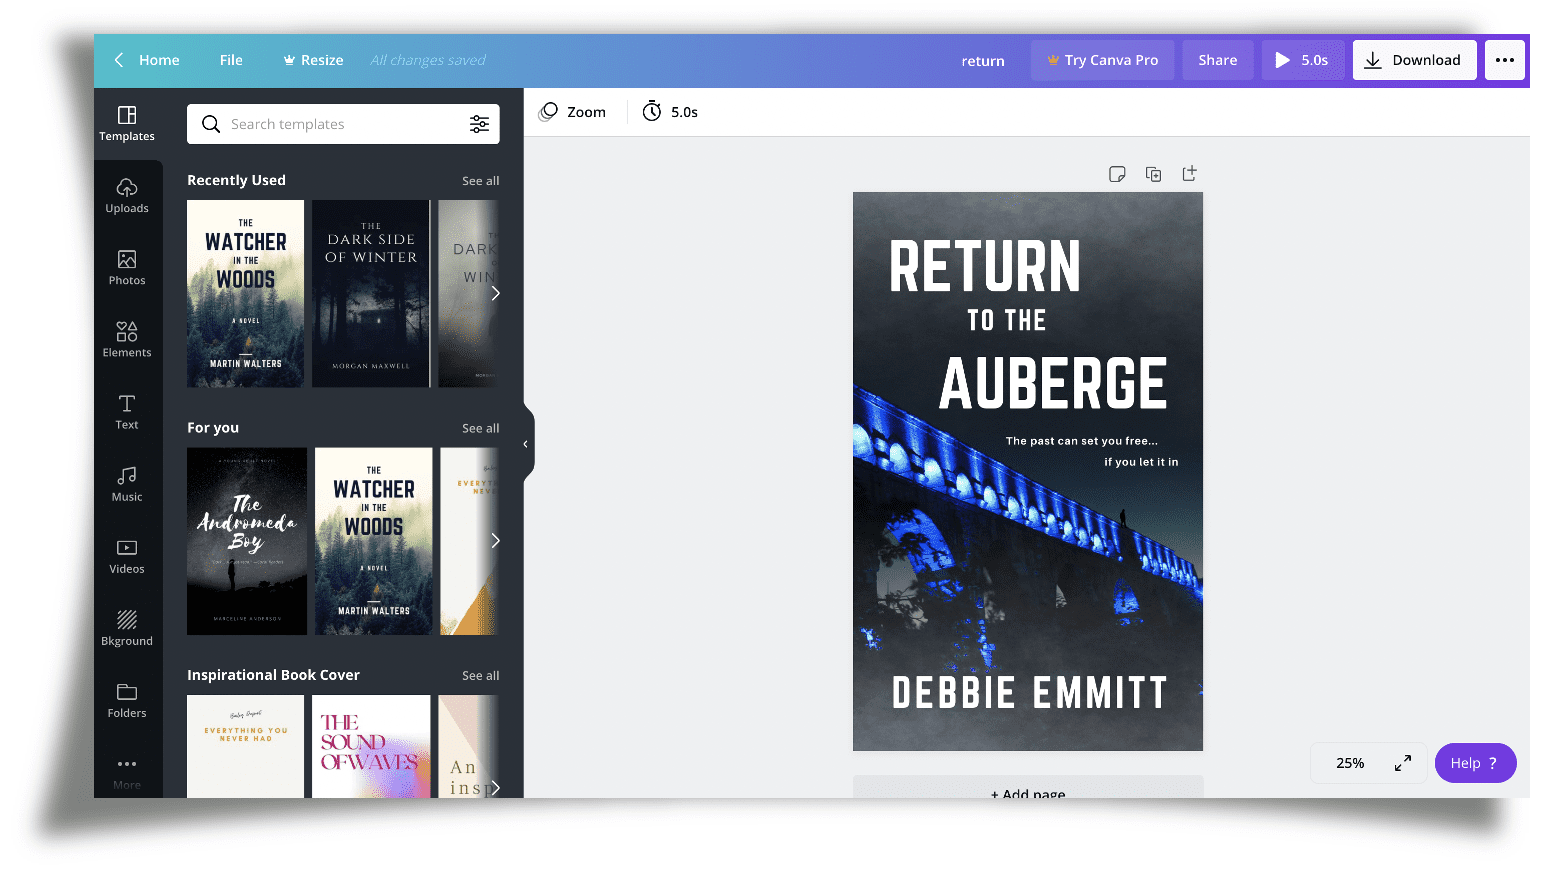This screenshot has height=872, width=1554.
Task: Click the 5.0s timing button
Action: pos(670,112)
